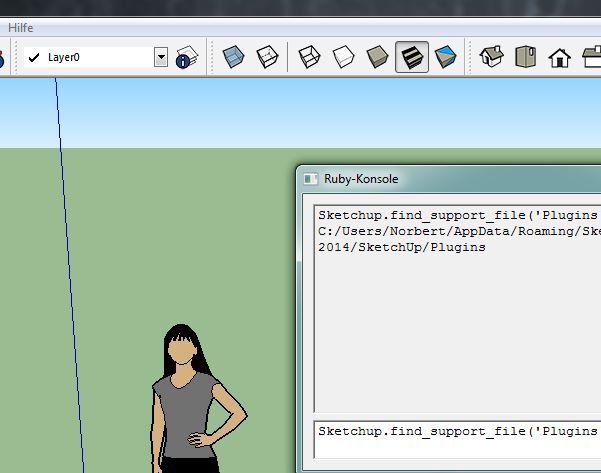
Task: Select the Right view house icon
Action: point(592,57)
